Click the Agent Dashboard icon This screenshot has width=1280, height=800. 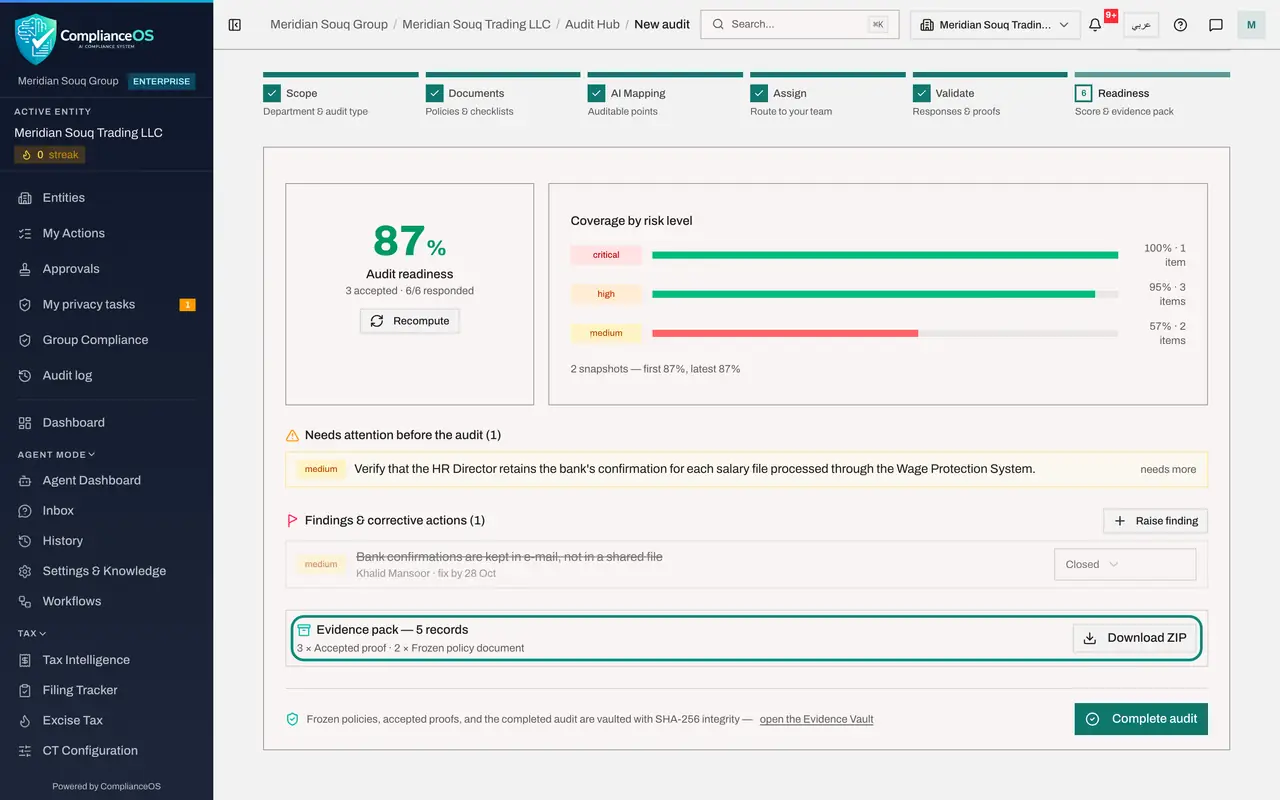point(25,481)
